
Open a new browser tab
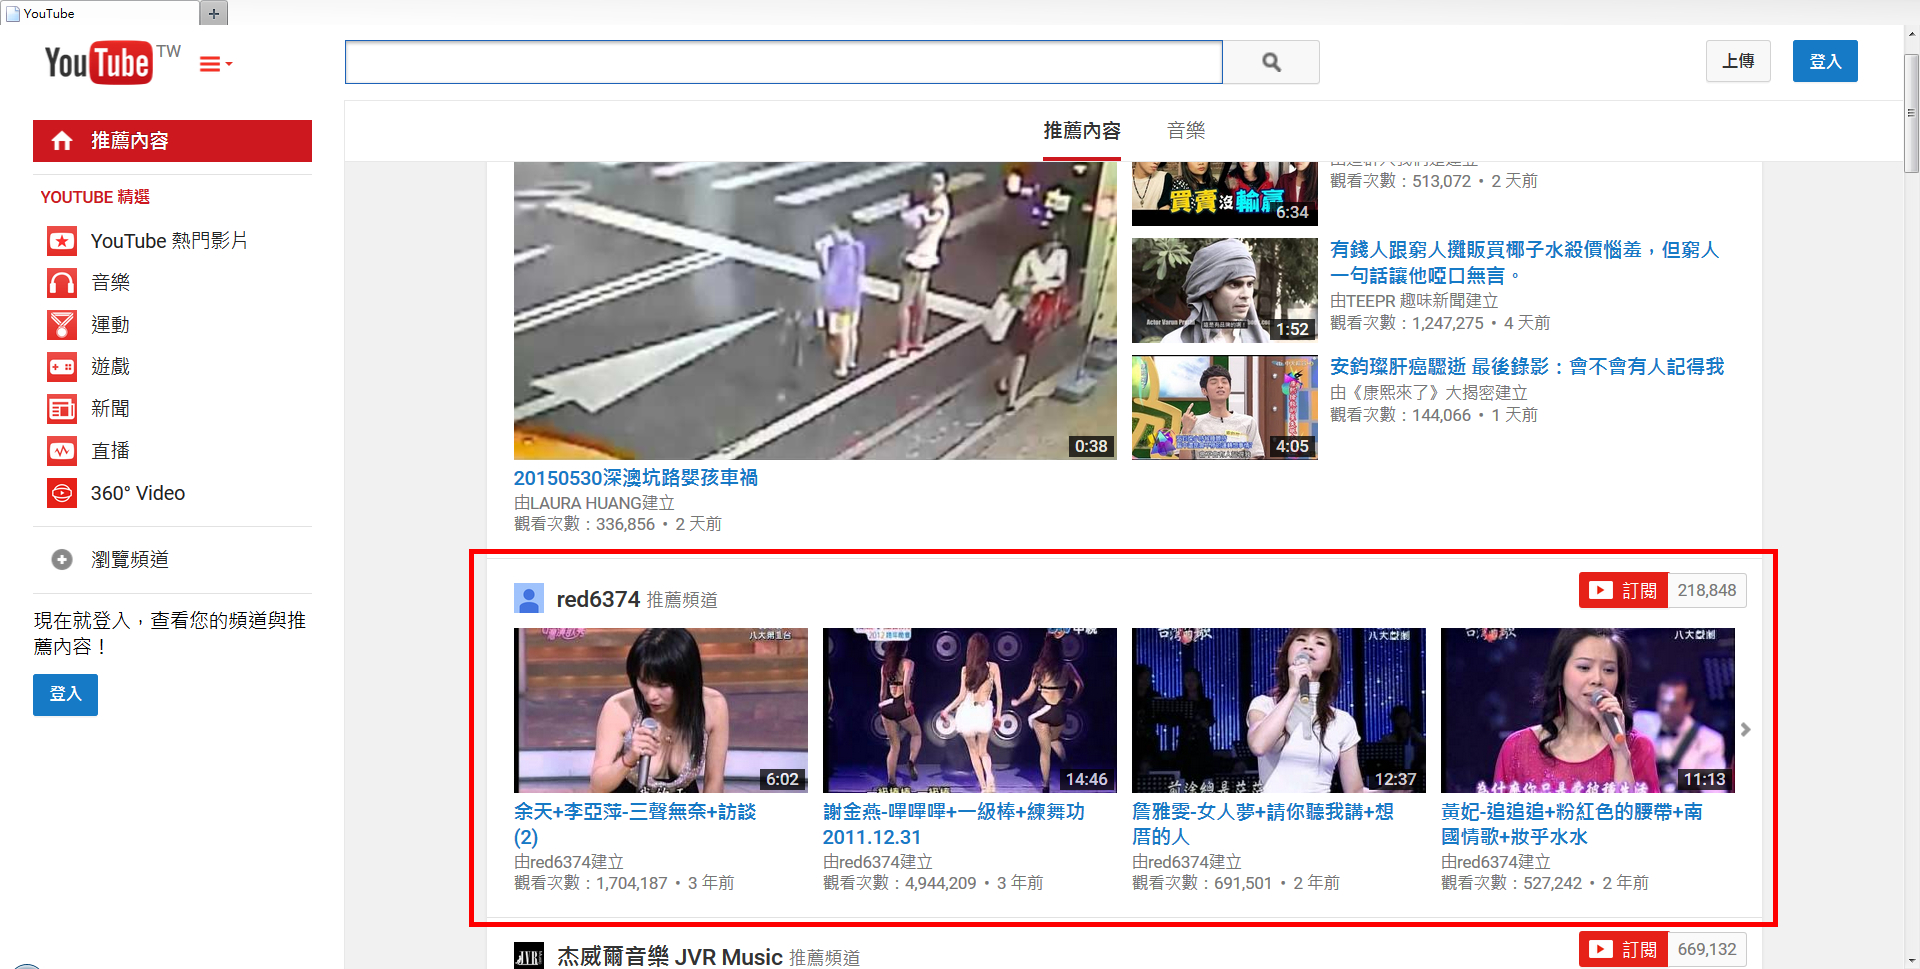tap(214, 13)
